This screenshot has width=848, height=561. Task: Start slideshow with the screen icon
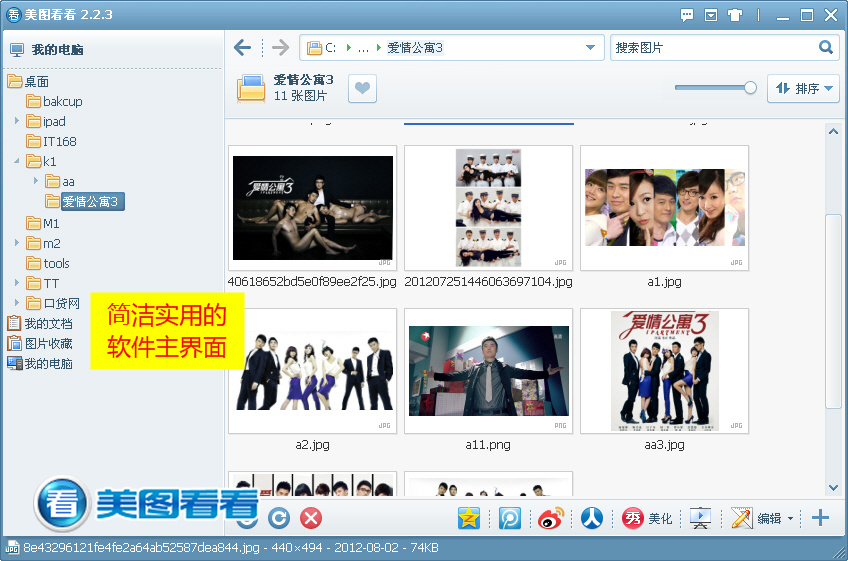tap(700, 518)
